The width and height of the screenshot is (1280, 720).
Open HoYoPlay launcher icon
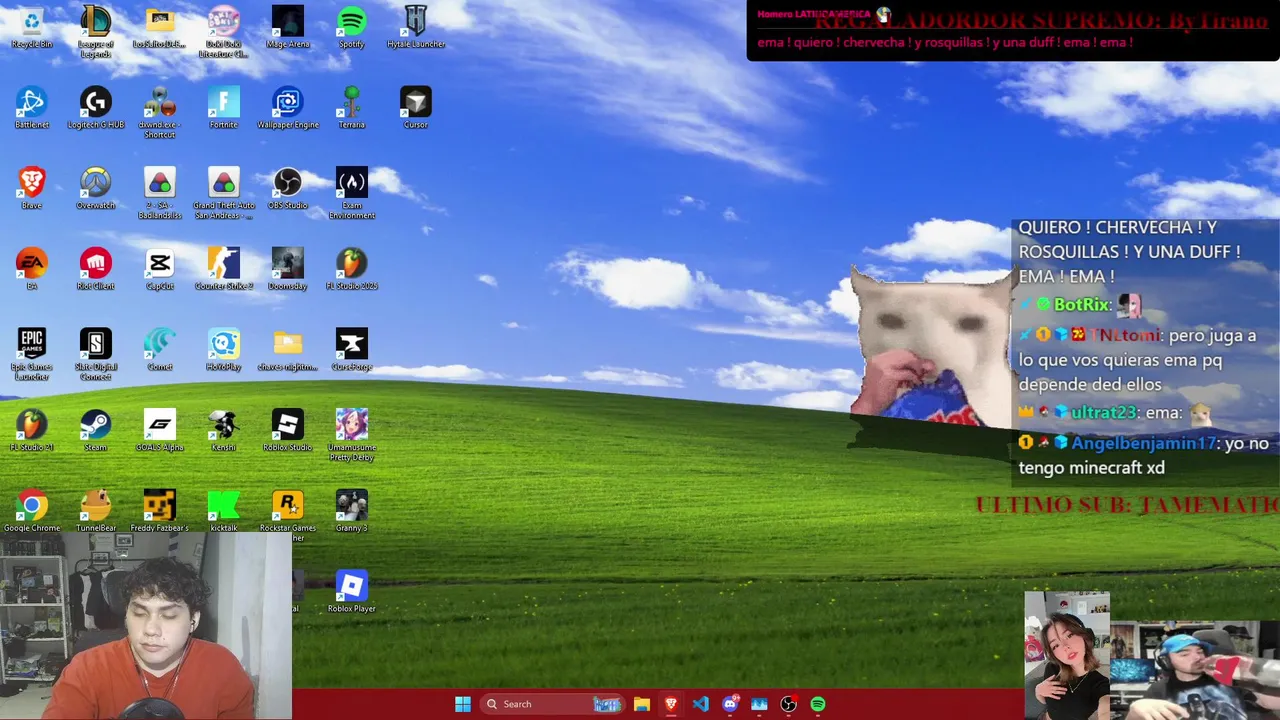coord(224,349)
